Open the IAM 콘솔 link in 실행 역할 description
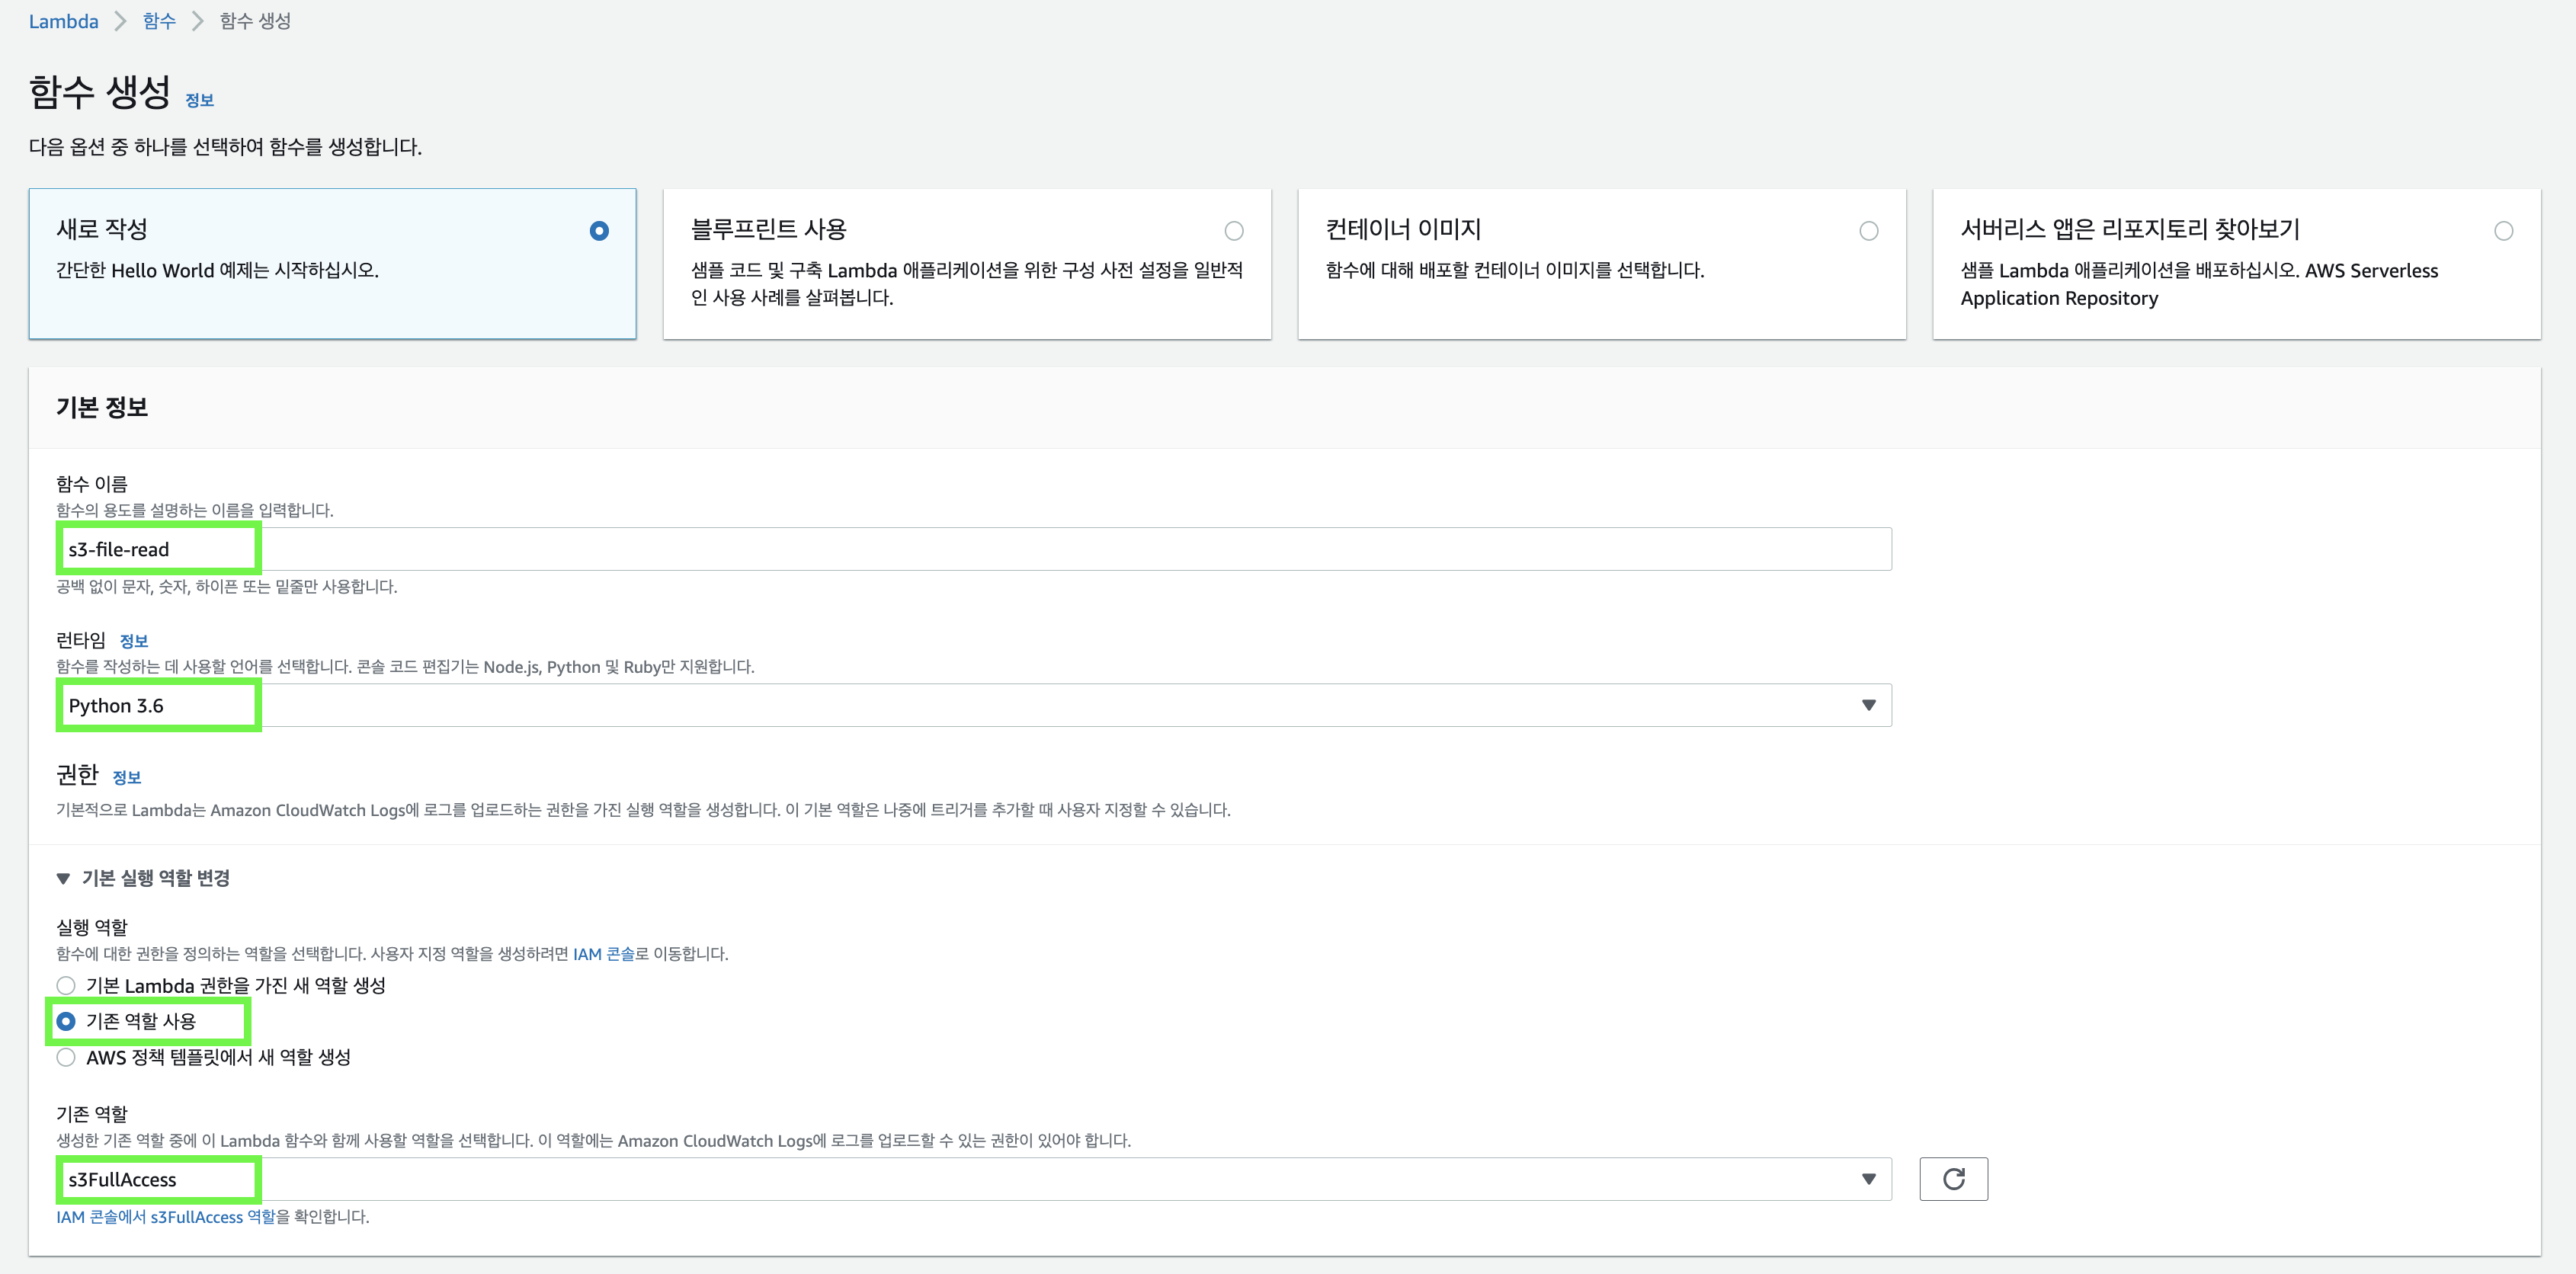The height and width of the screenshot is (1274, 2576). pyautogui.click(x=603, y=954)
